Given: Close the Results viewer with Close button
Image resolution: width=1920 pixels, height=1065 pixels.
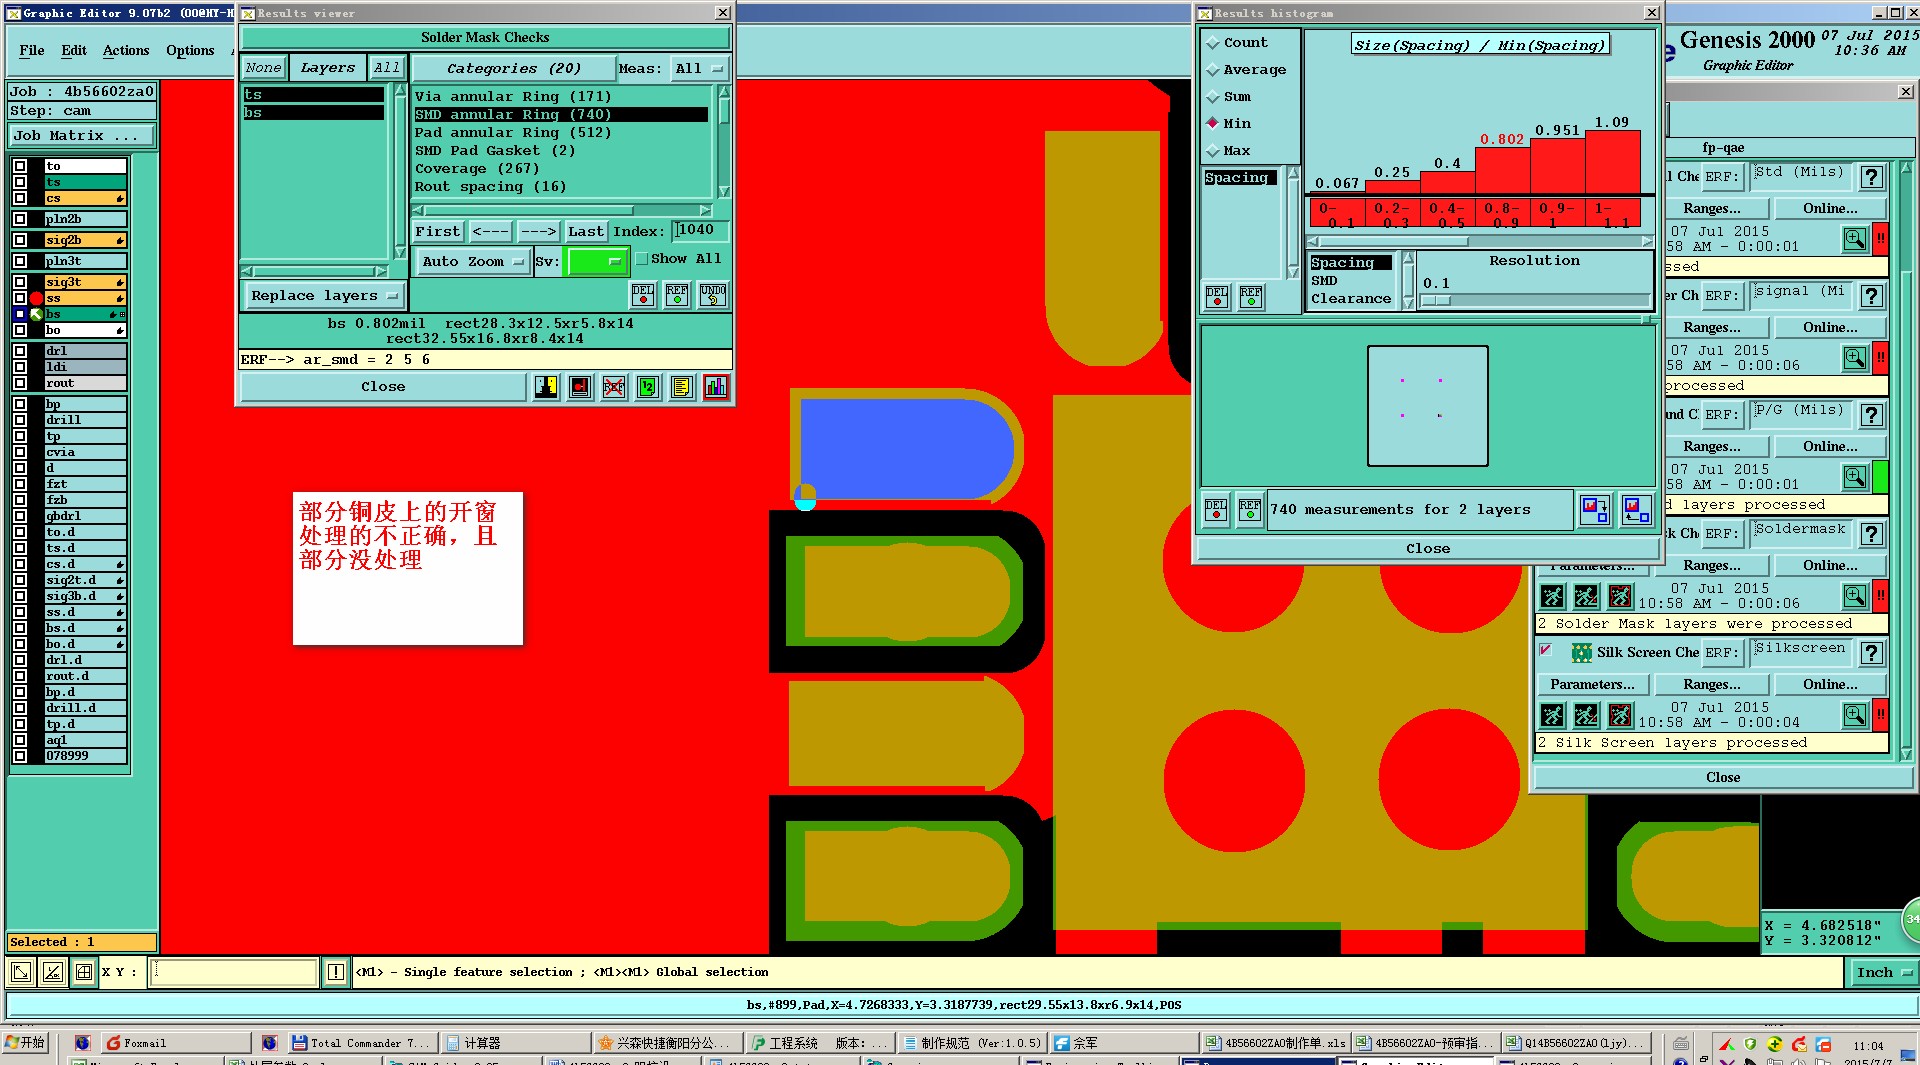Looking at the screenshot, I should pyautogui.click(x=383, y=387).
